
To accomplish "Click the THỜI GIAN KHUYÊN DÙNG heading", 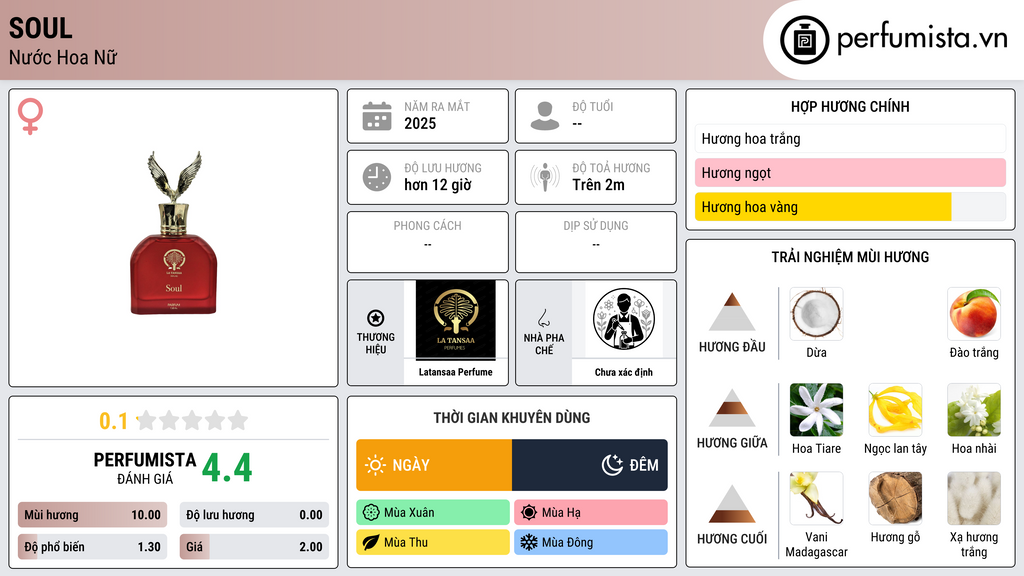I will coord(512,418).
